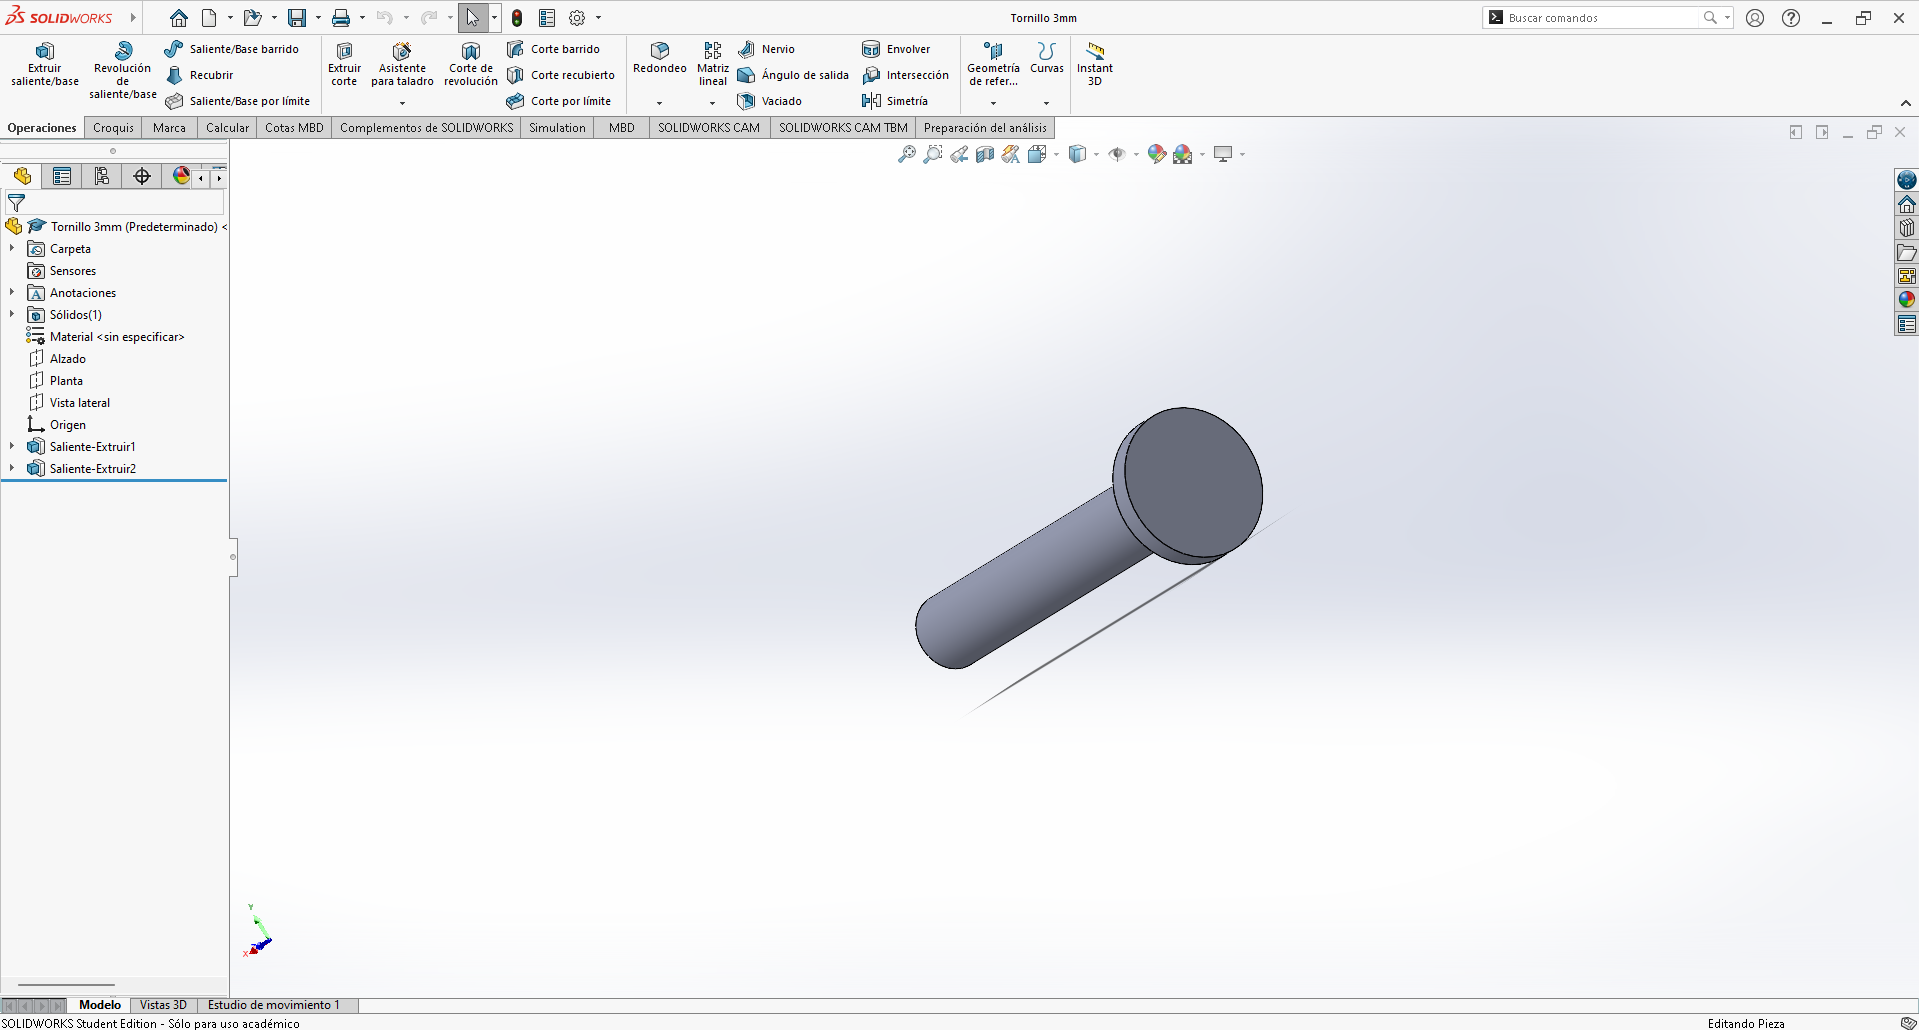Activate the Recubrir tool

pyautogui.click(x=199, y=75)
